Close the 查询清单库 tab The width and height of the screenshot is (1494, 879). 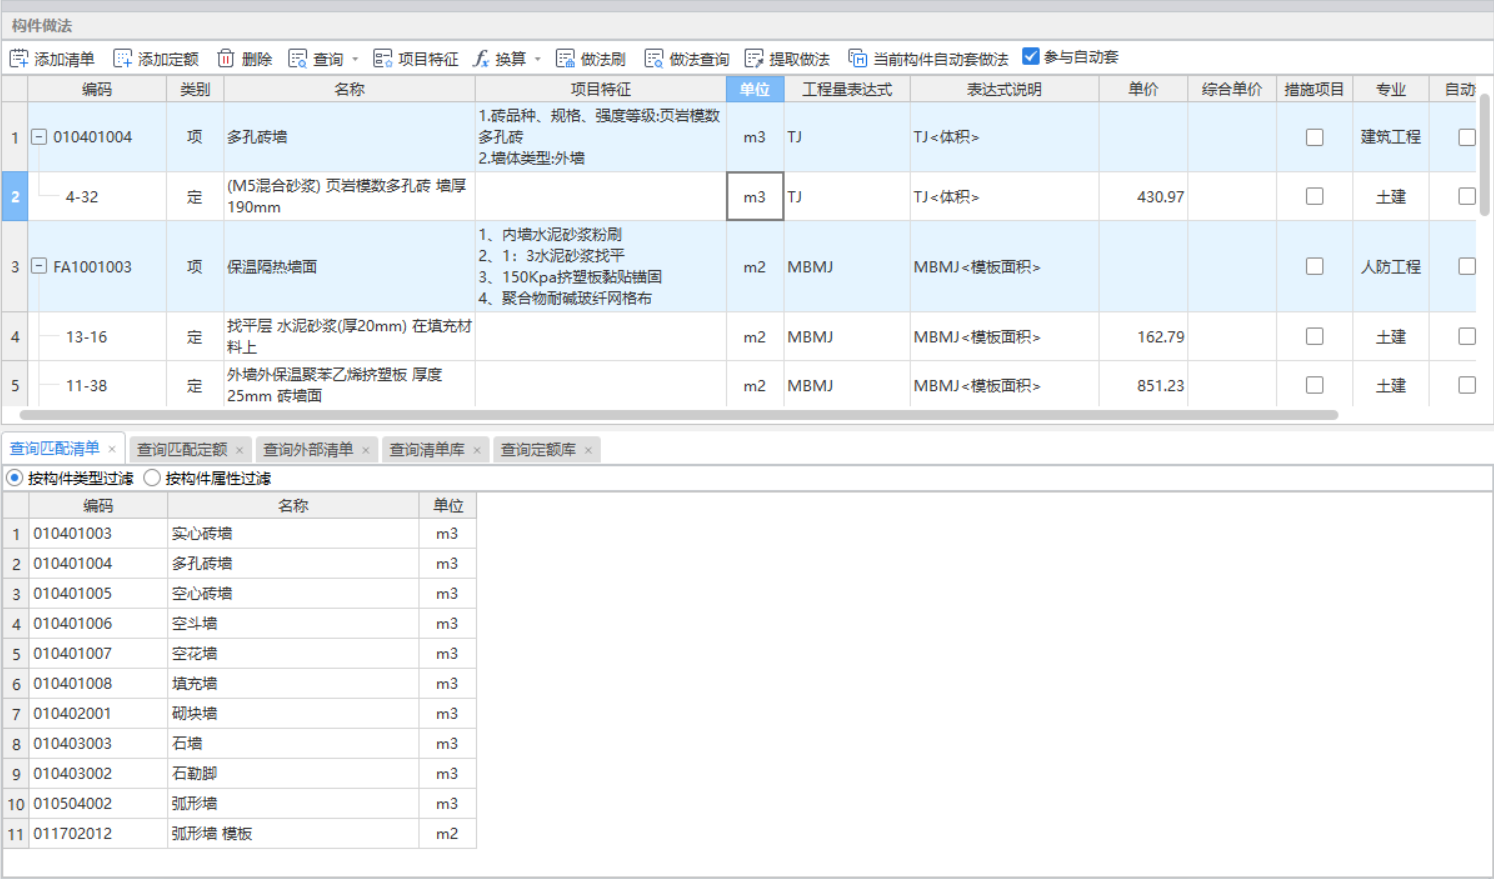[477, 450]
